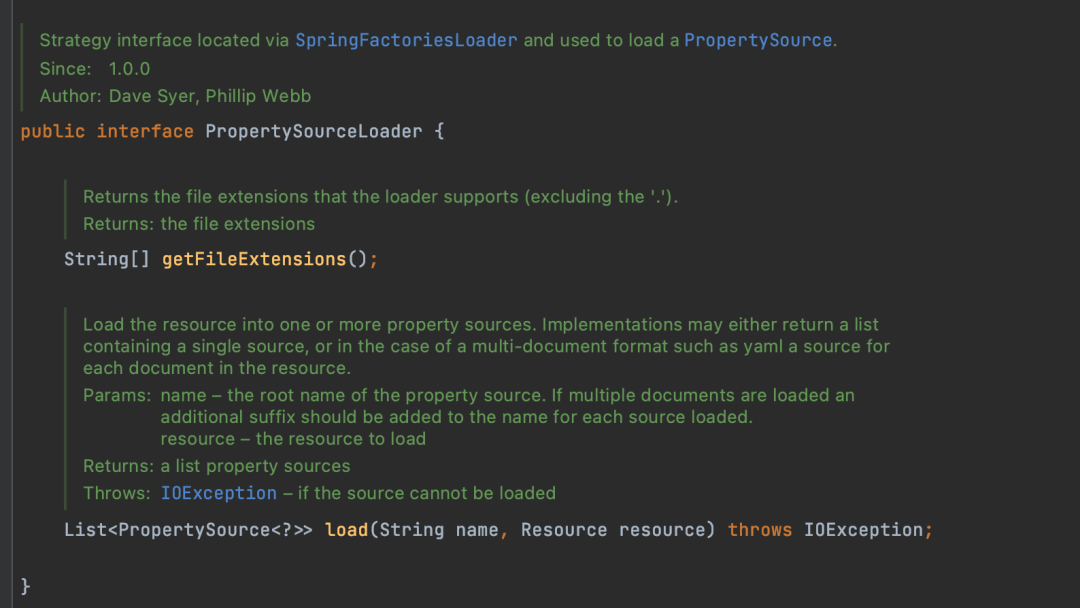Place cursor on the public keyword

tap(53, 132)
